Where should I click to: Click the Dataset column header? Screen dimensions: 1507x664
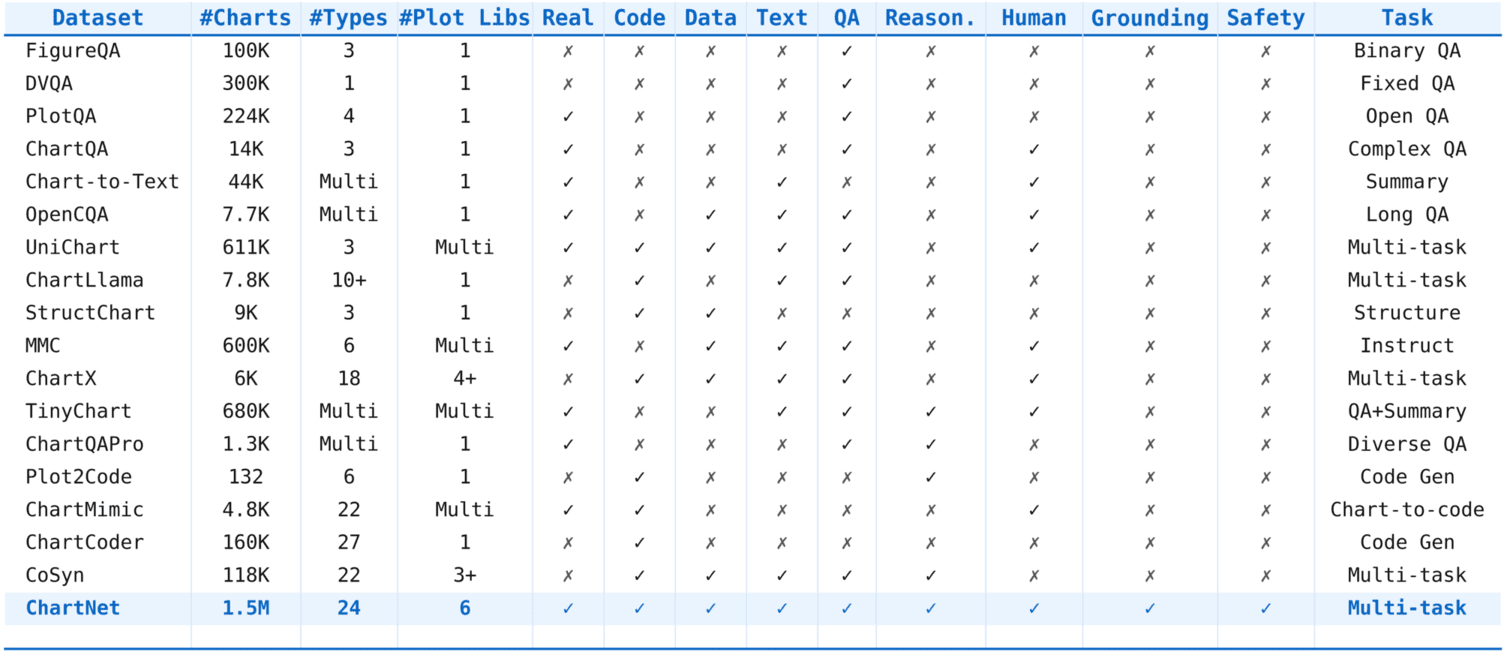click(x=98, y=18)
